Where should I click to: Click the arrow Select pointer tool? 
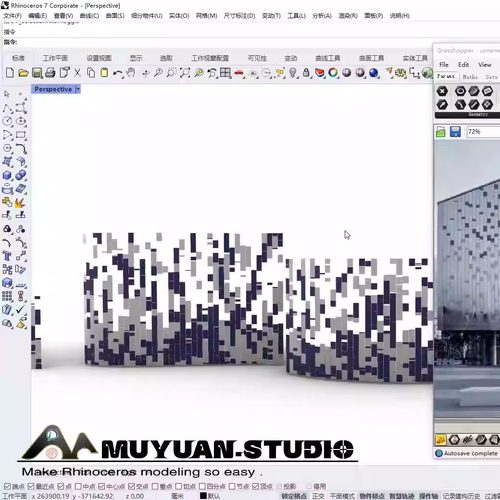click(x=7, y=94)
